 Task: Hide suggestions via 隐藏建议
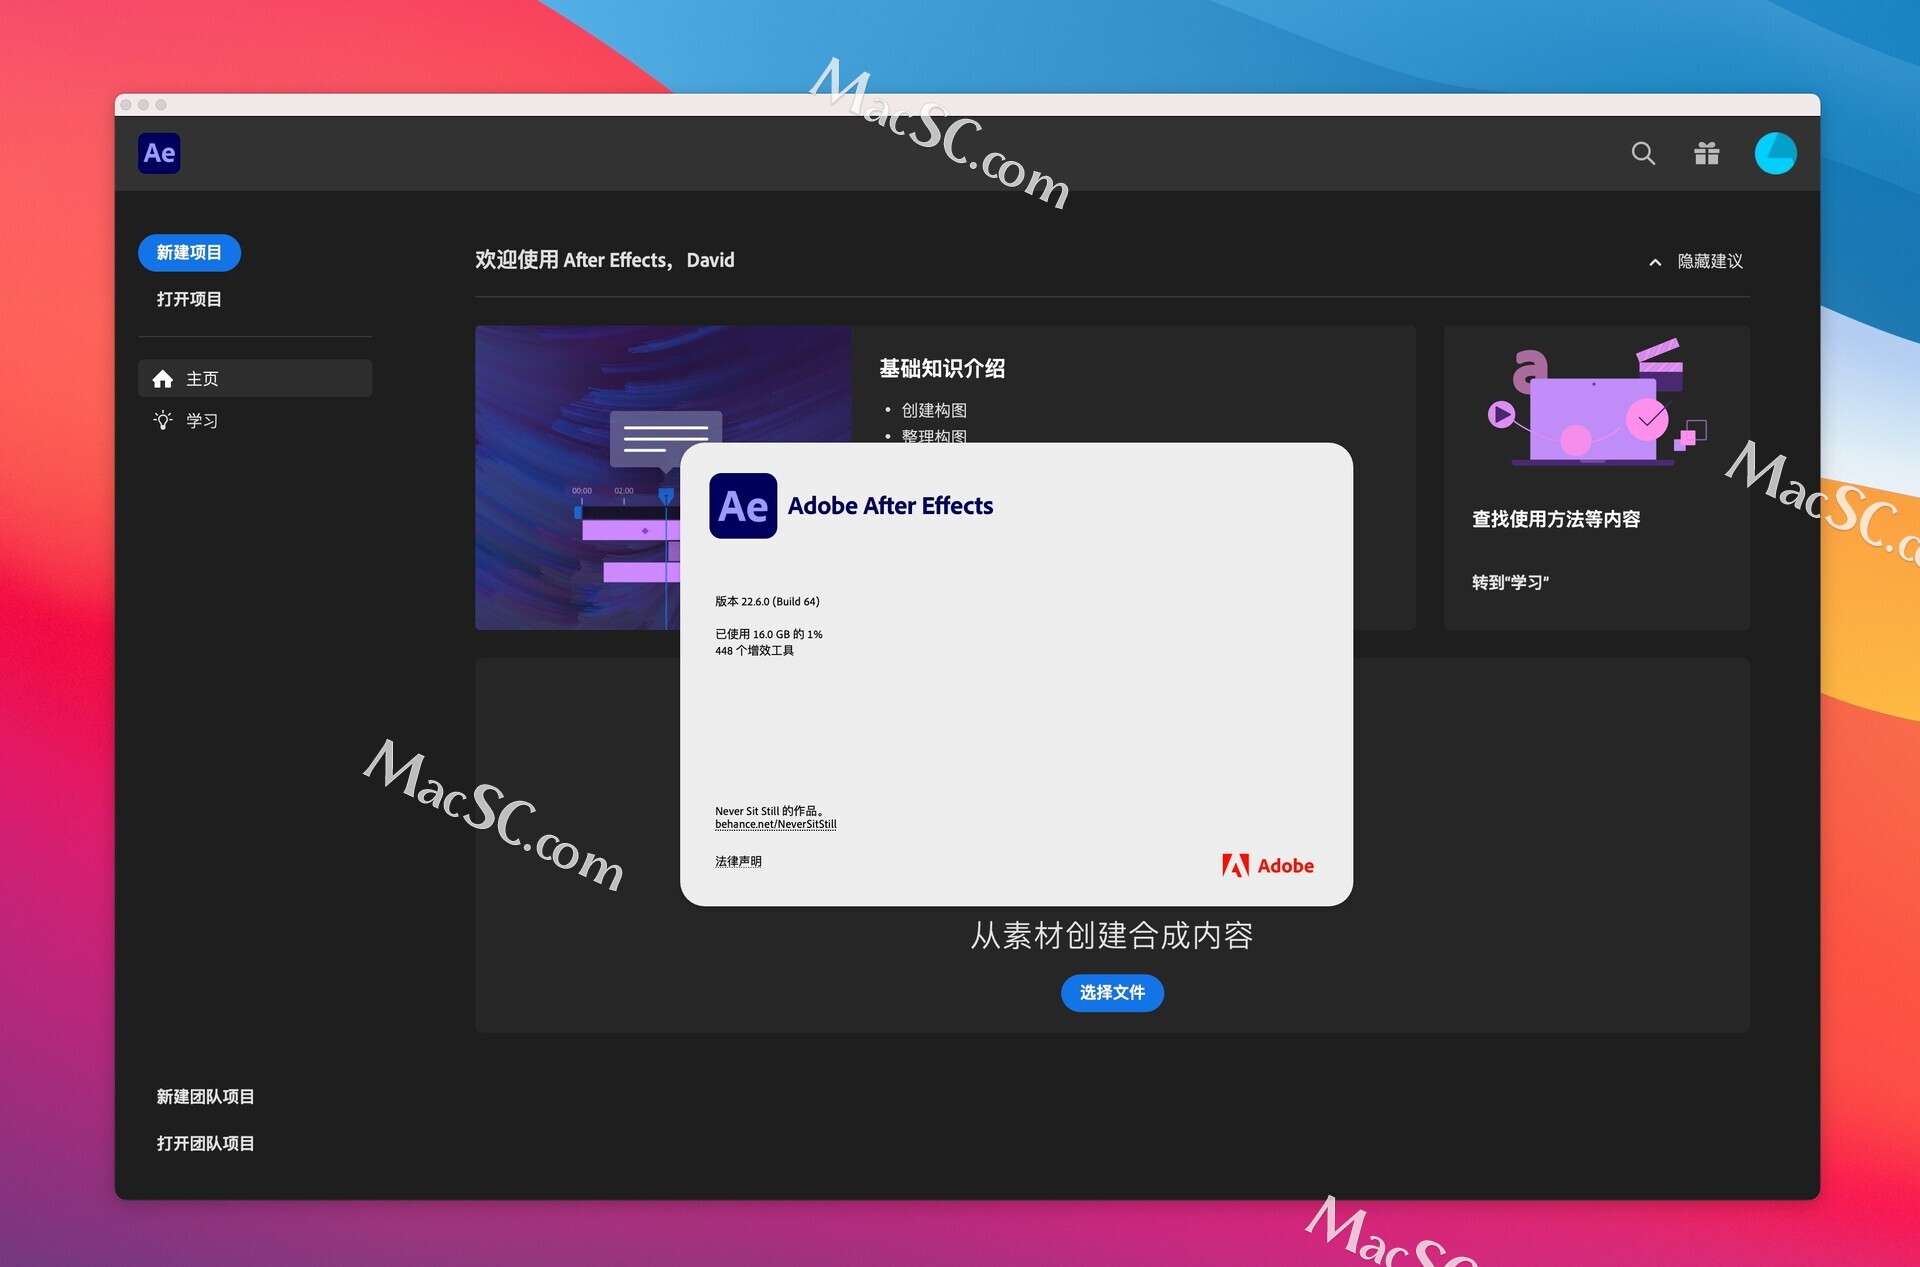[1710, 261]
